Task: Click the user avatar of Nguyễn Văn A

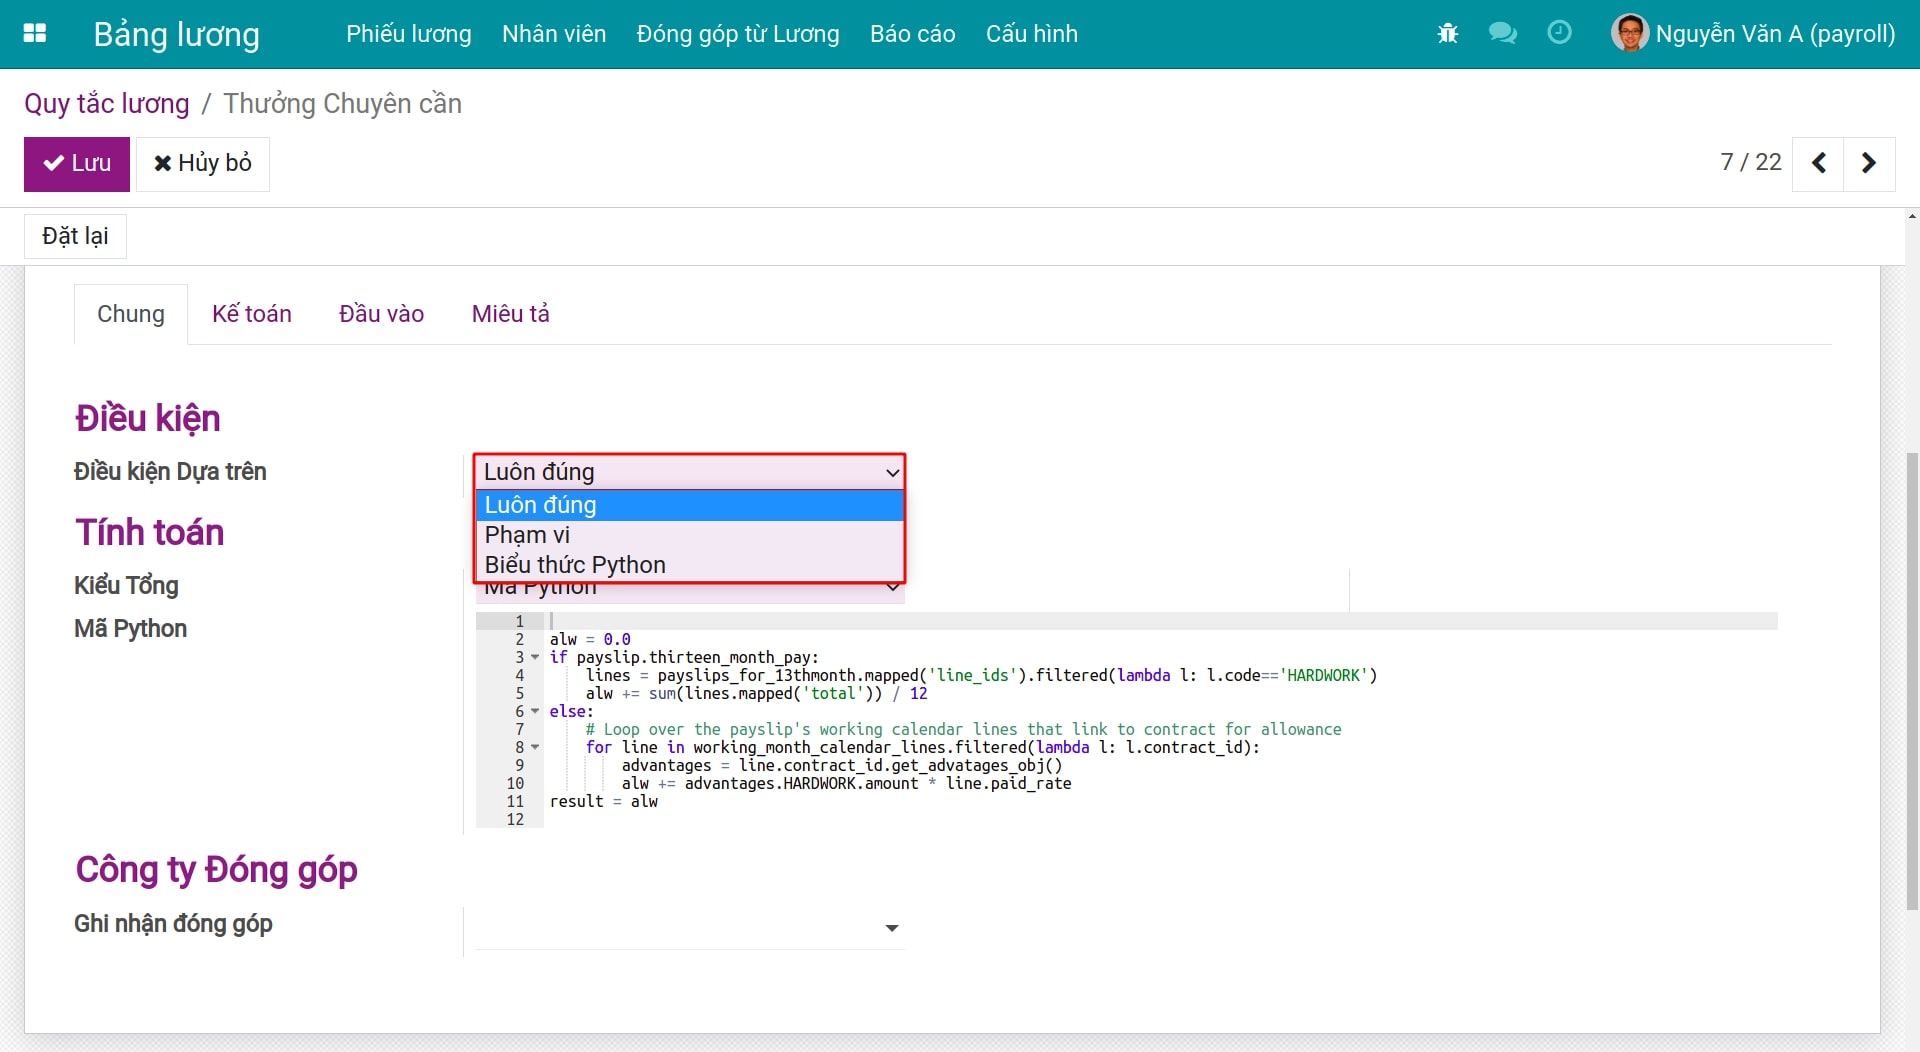Action: tap(1629, 34)
